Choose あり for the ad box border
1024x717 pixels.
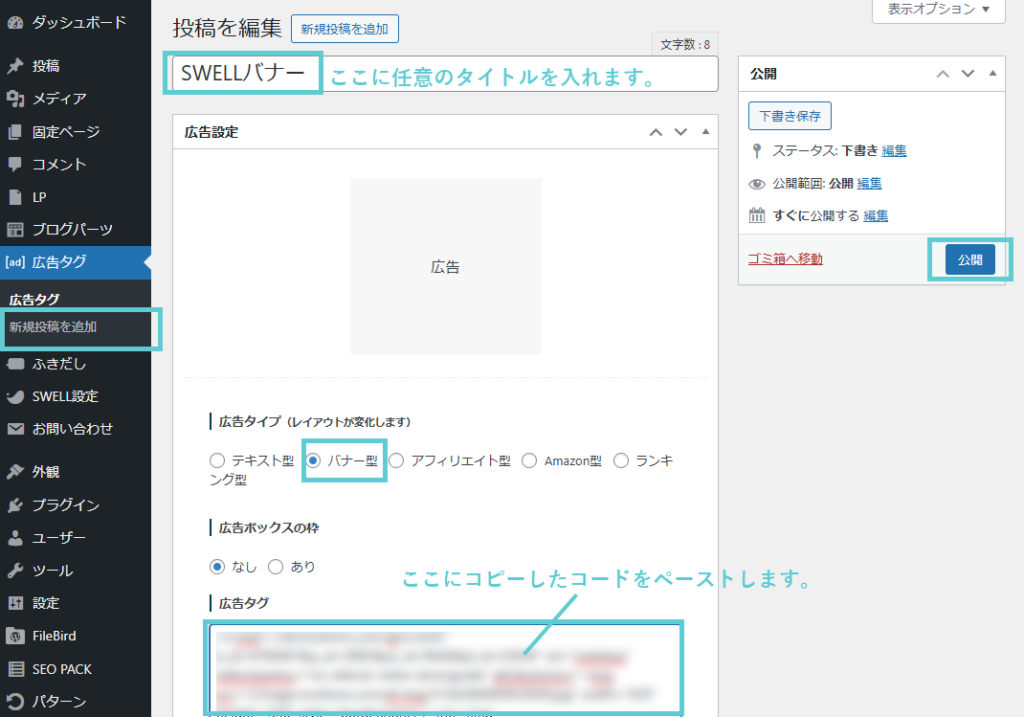pos(275,566)
